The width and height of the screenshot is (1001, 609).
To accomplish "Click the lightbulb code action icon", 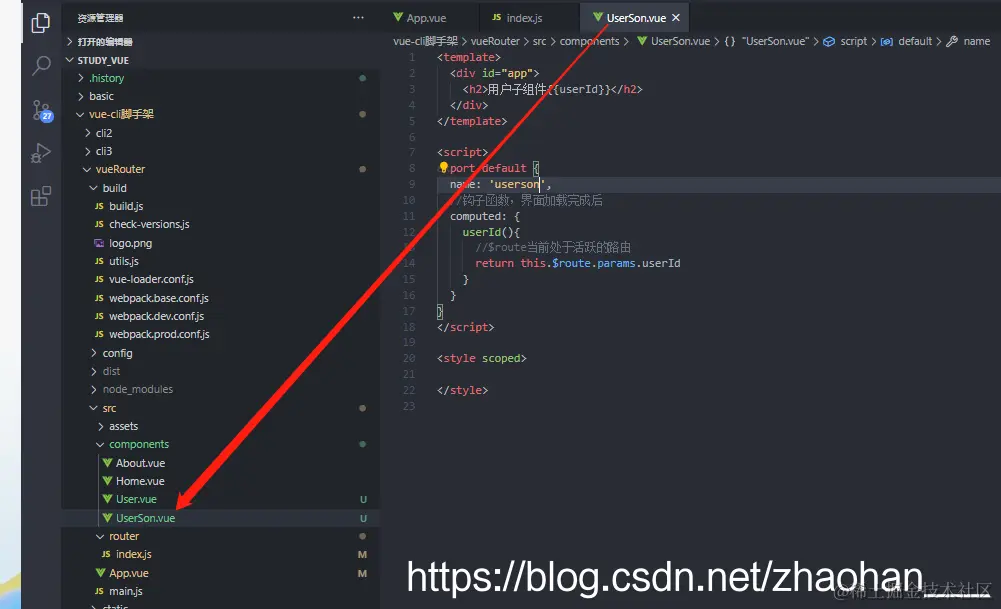I will (444, 167).
